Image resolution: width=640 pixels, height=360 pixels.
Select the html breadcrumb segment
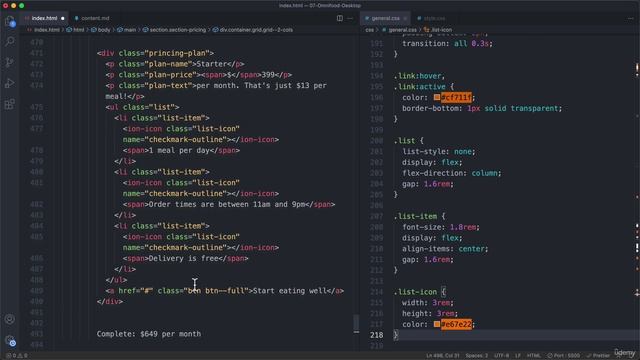pyautogui.click(x=76, y=30)
